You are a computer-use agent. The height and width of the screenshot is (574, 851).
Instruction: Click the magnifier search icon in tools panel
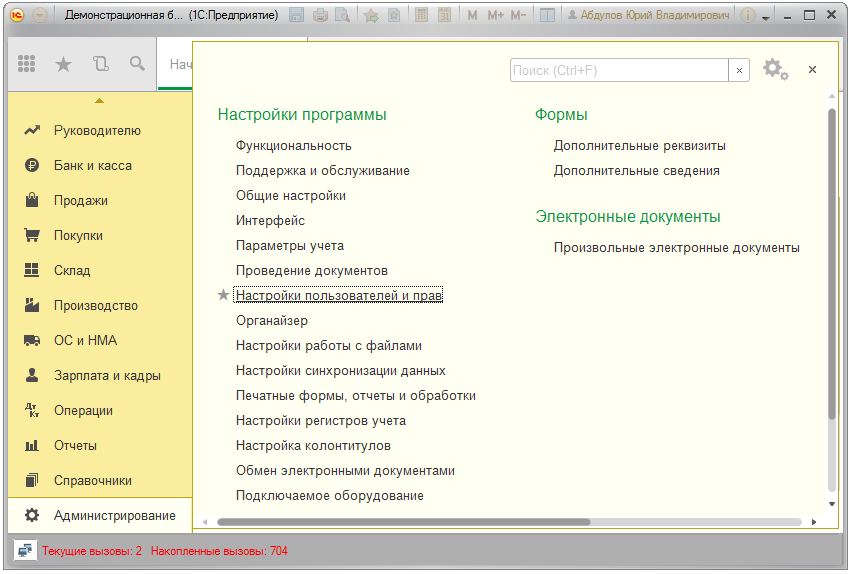coord(137,64)
